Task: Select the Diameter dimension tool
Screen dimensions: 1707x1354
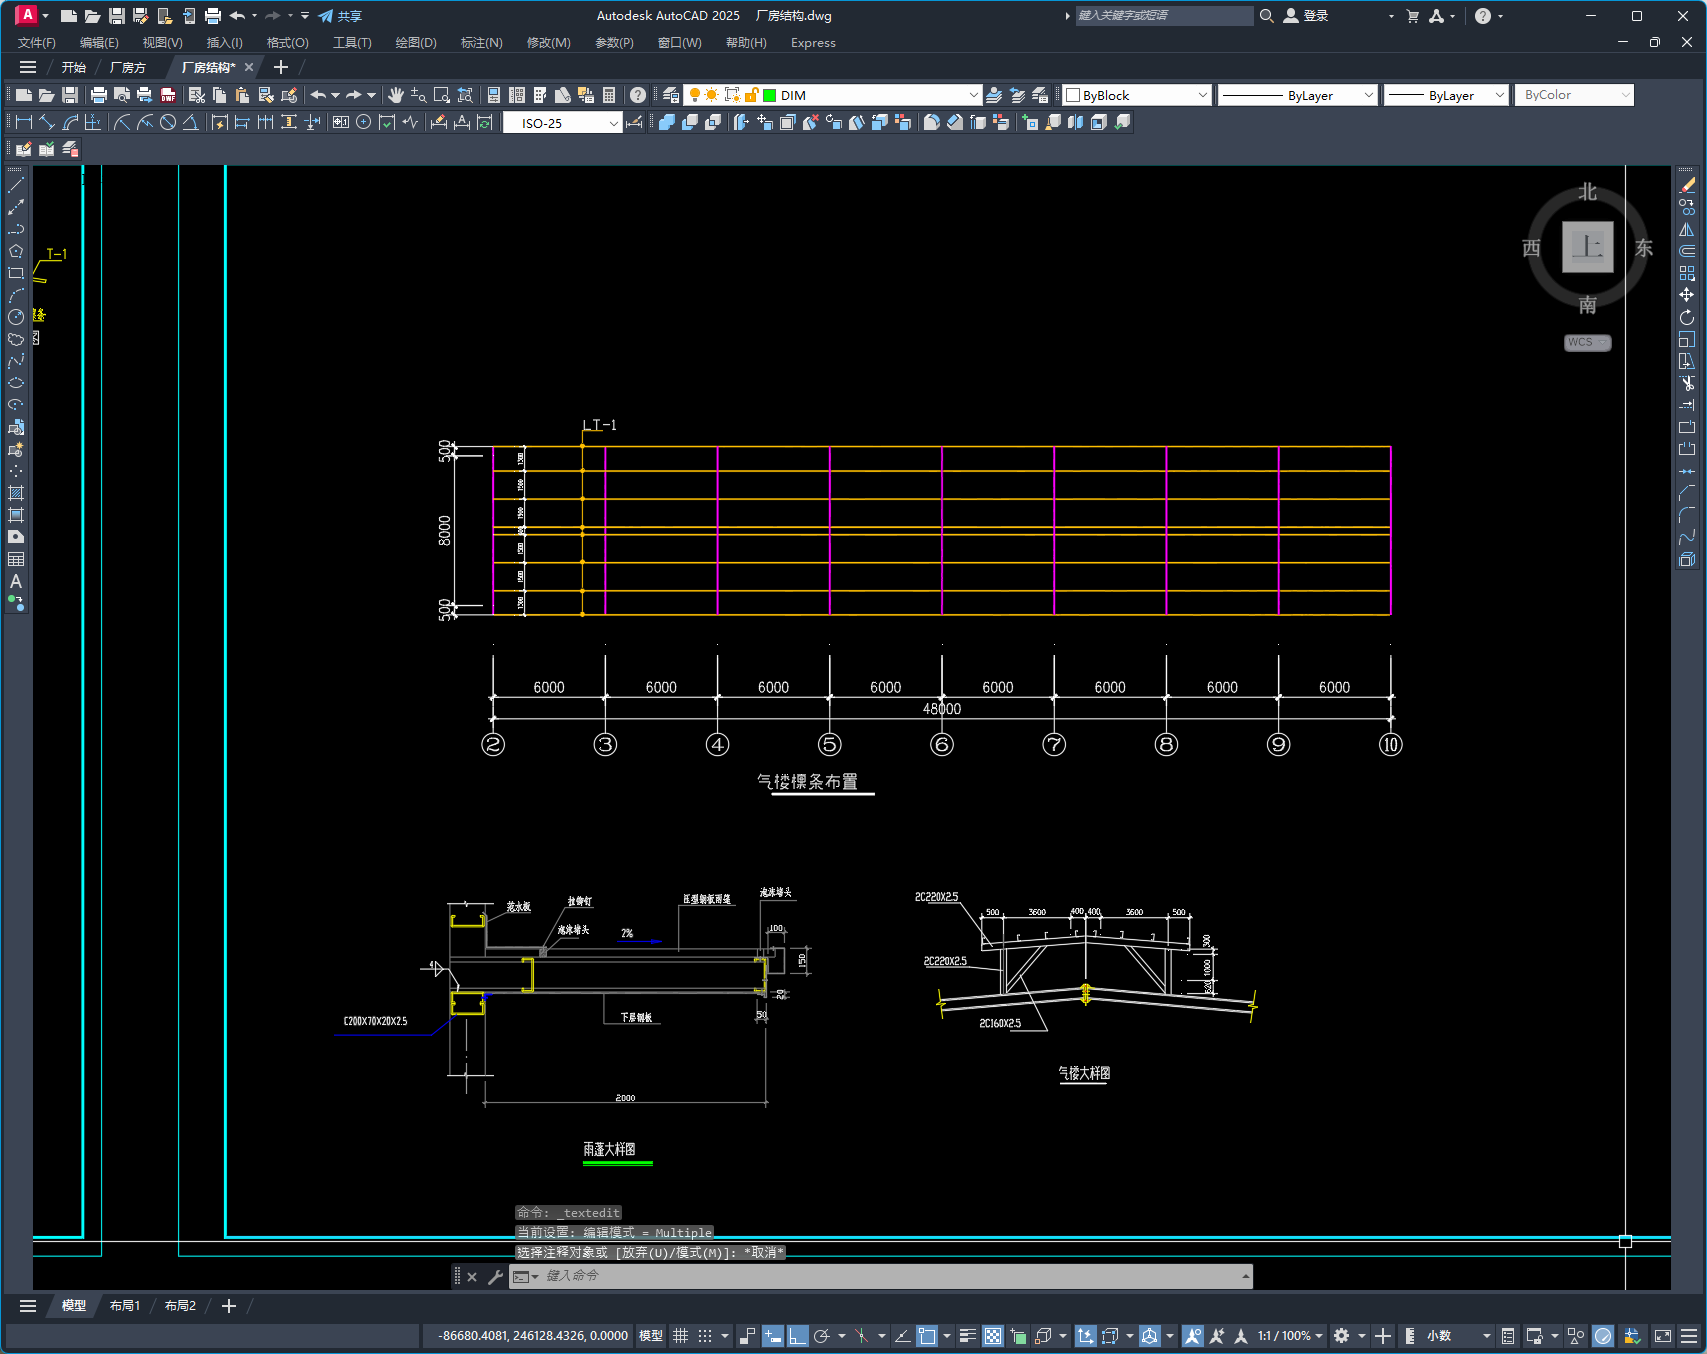Action: [x=168, y=122]
